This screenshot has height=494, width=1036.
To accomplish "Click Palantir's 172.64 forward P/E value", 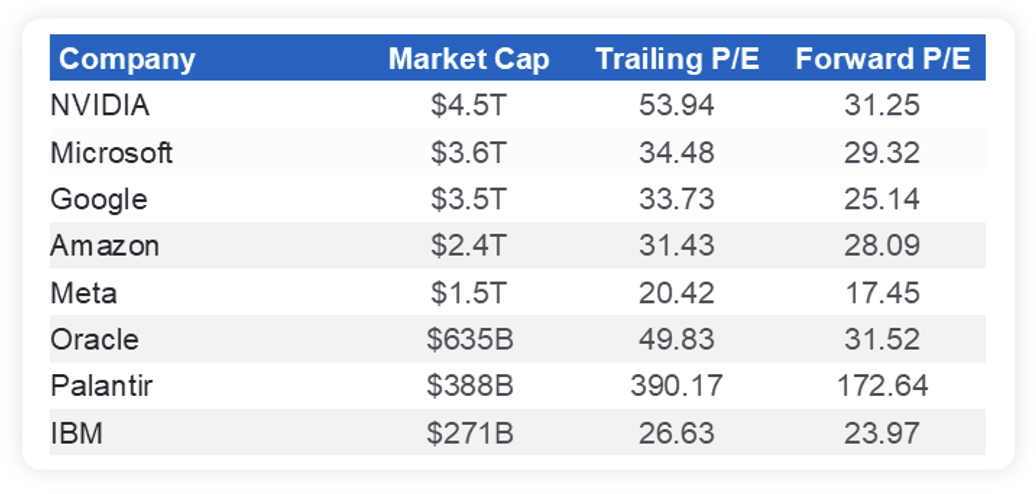I will (x=882, y=386).
